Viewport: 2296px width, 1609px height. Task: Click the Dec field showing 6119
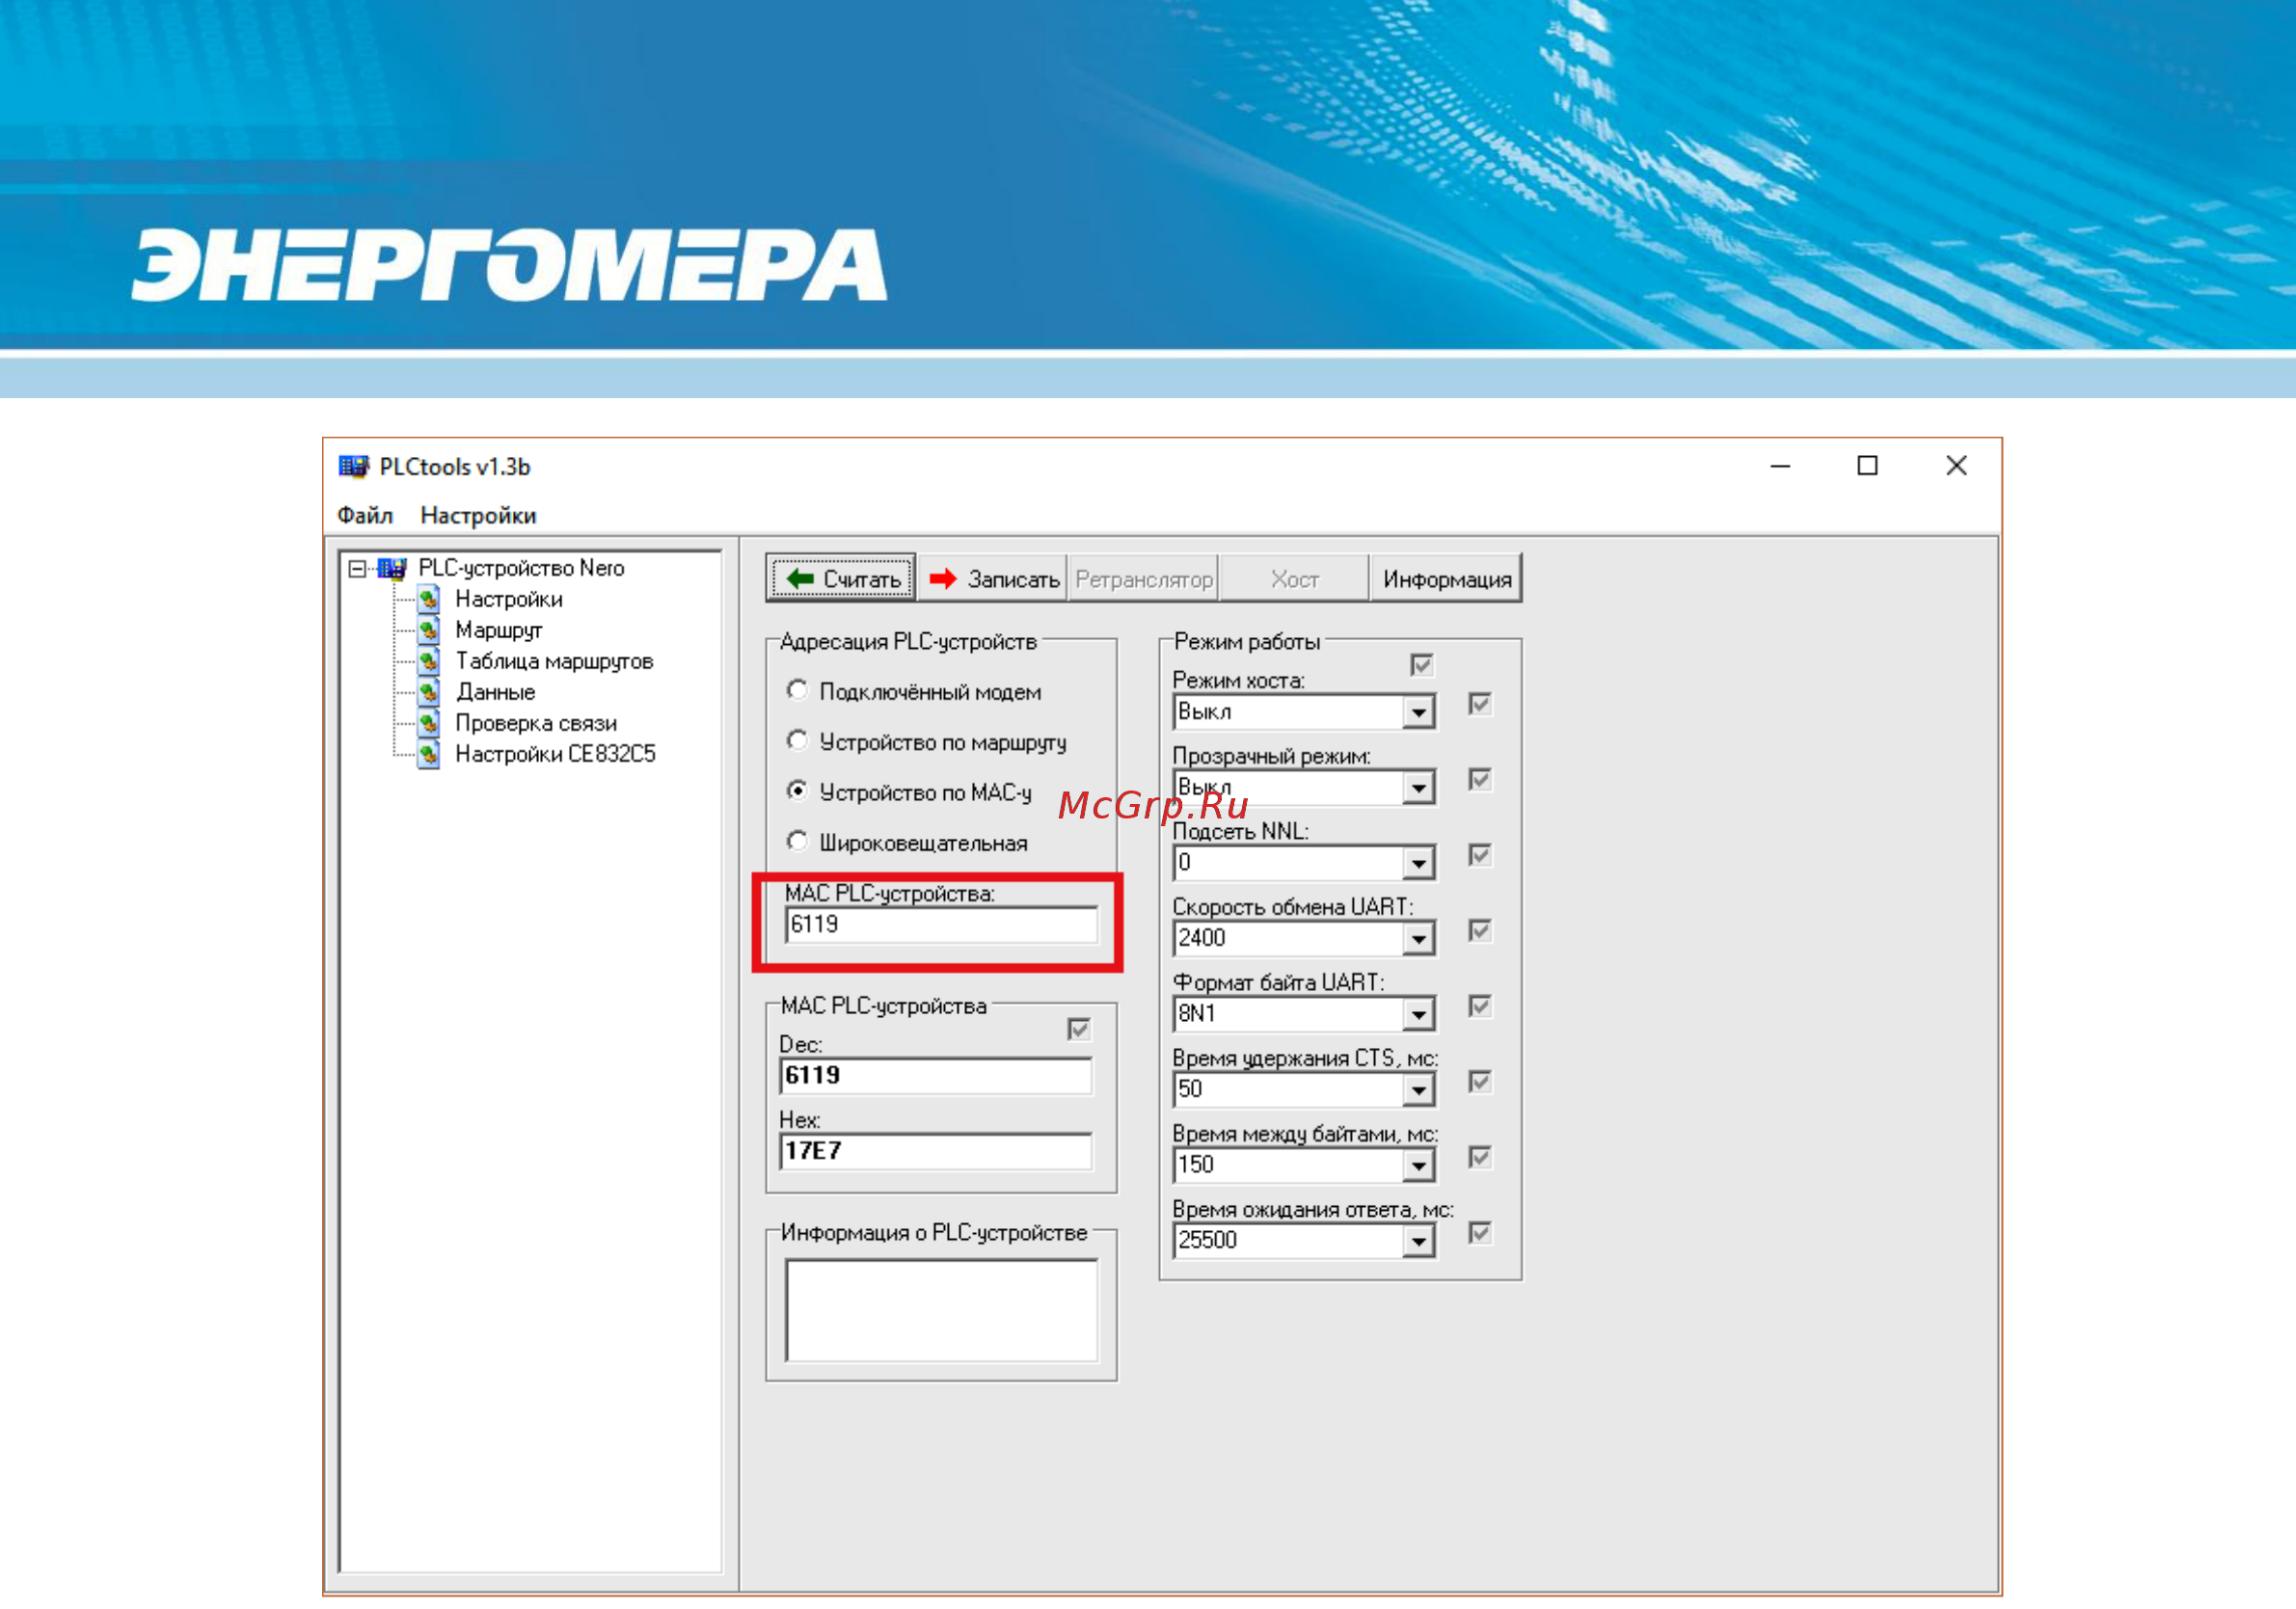click(x=936, y=1076)
